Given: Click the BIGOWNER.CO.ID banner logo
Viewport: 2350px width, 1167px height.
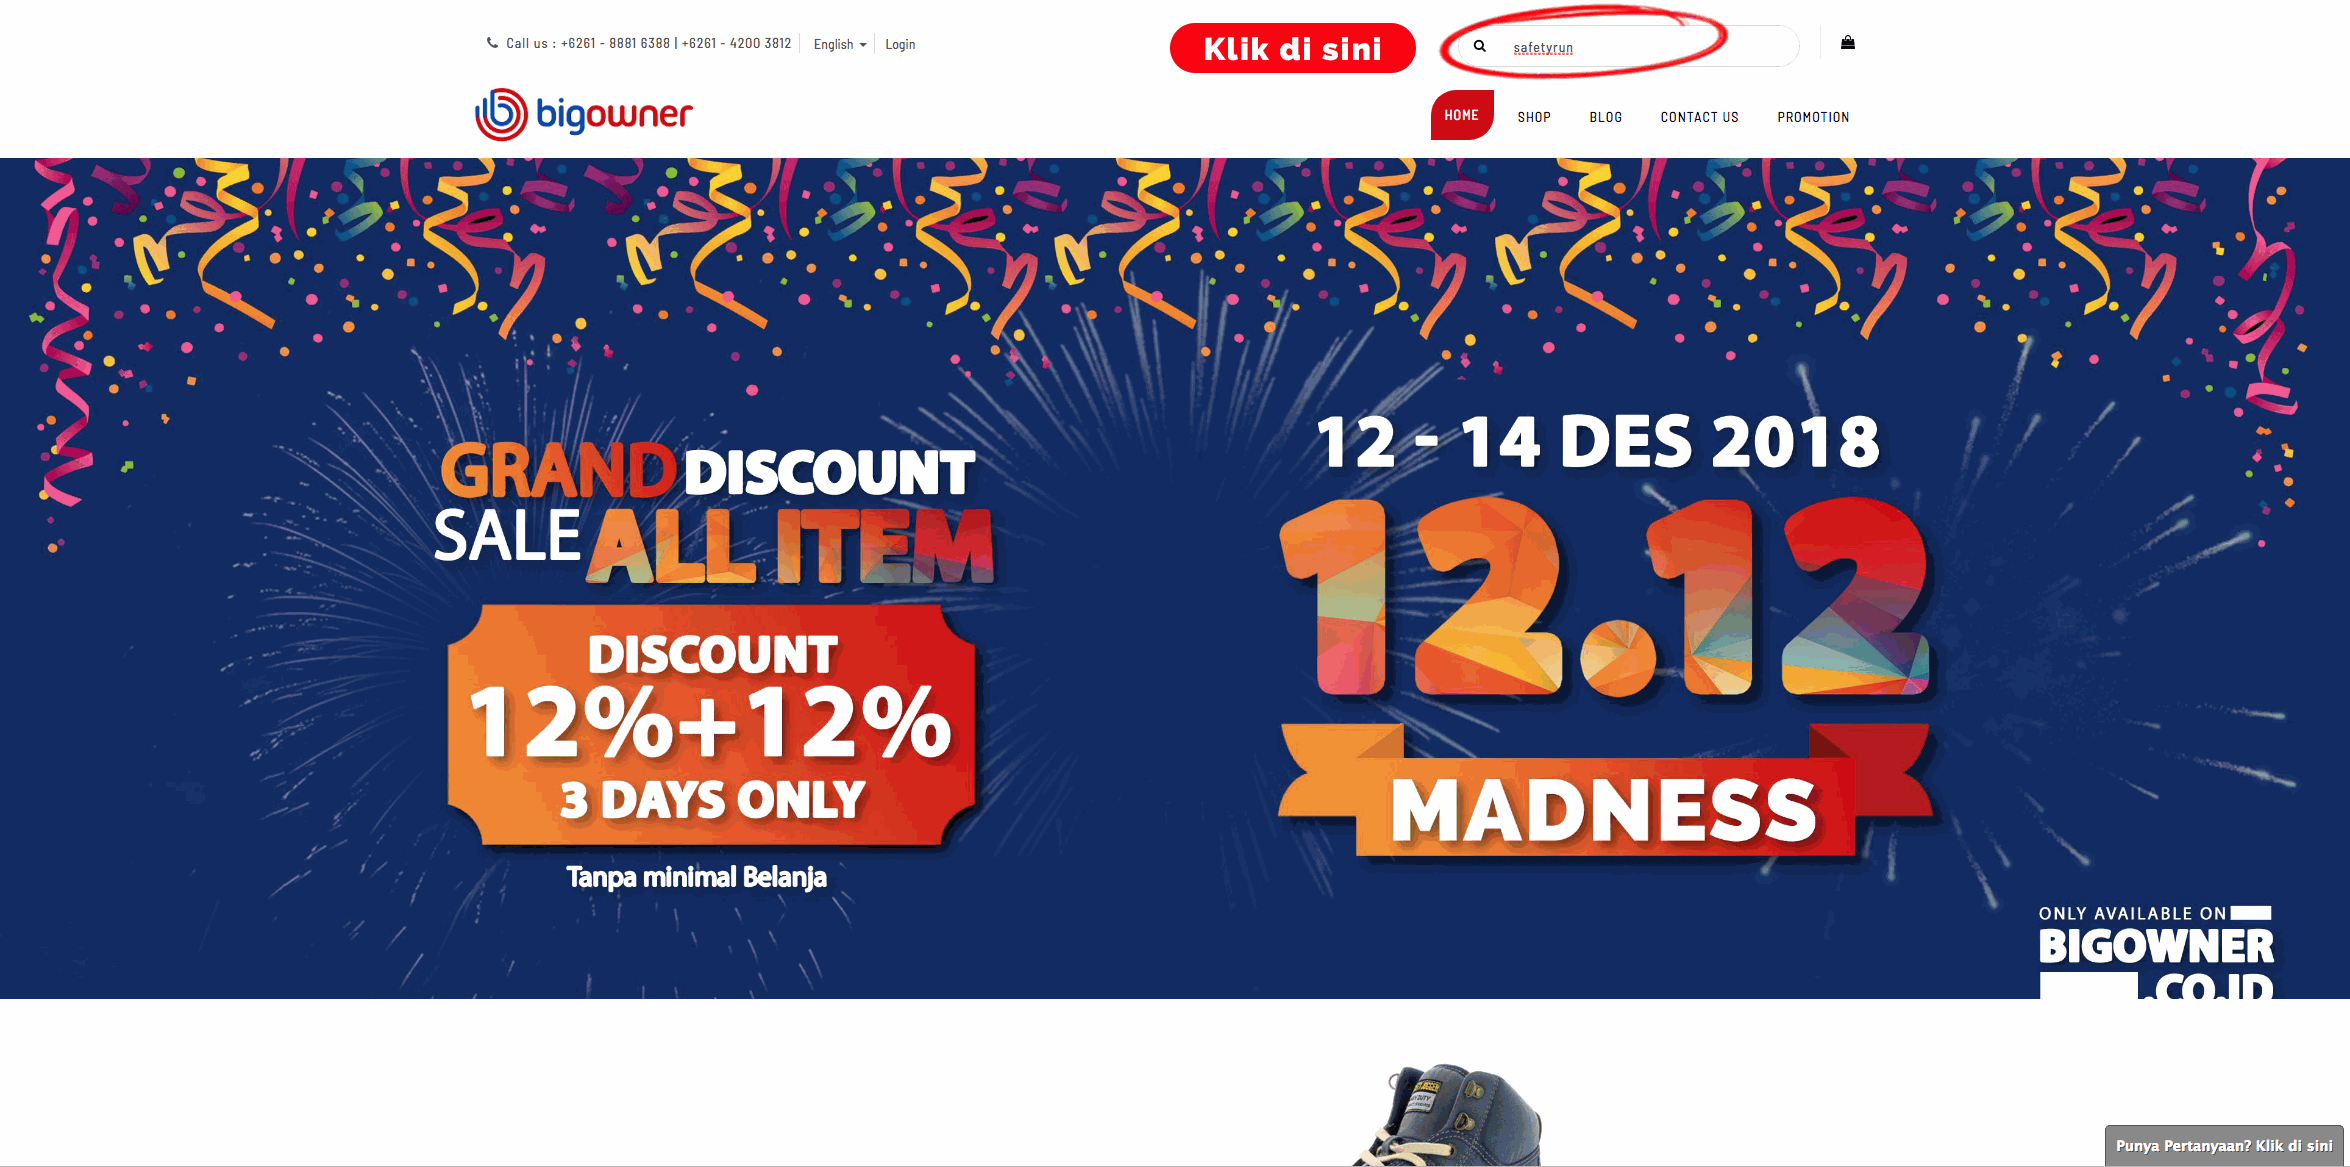Looking at the screenshot, I should tap(2156, 953).
